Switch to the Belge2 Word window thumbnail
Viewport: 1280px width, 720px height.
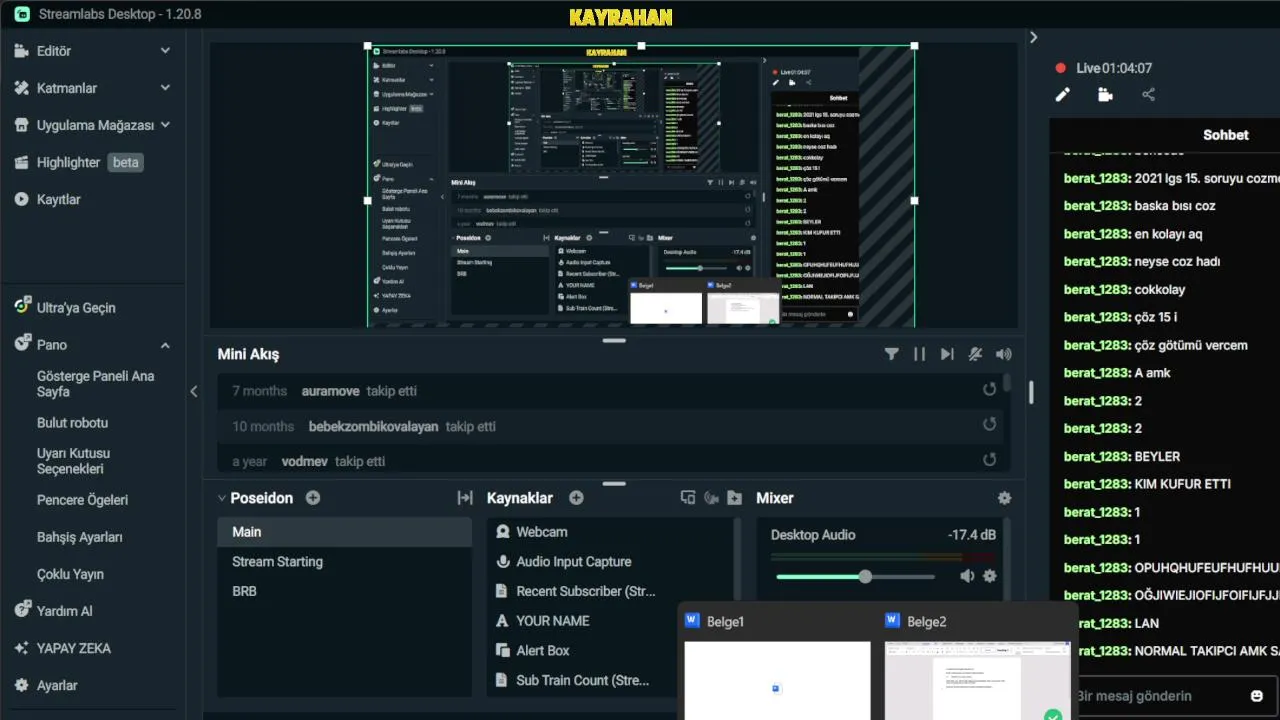pos(977,681)
